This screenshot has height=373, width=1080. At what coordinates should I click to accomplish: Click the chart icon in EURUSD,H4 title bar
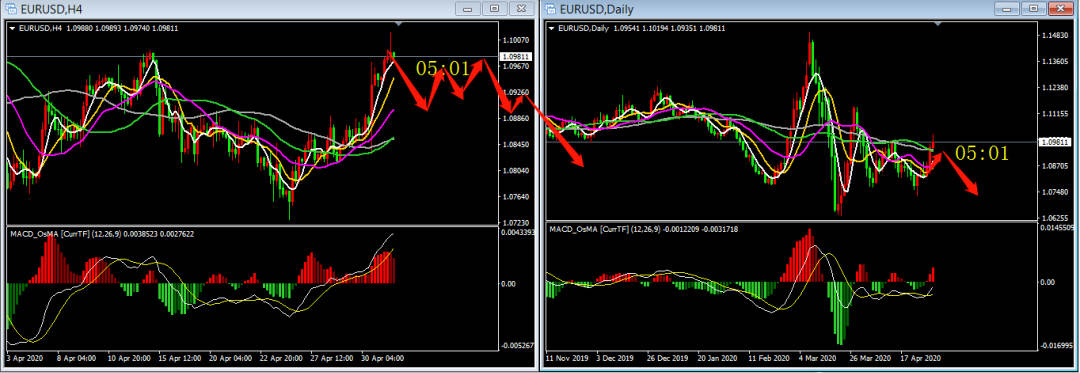11,9
